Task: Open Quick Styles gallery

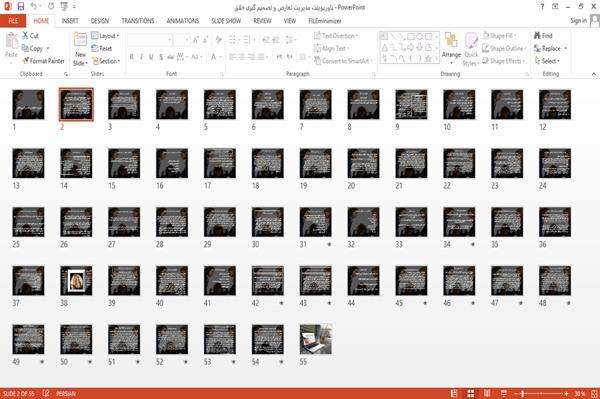Action: click(471, 49)
